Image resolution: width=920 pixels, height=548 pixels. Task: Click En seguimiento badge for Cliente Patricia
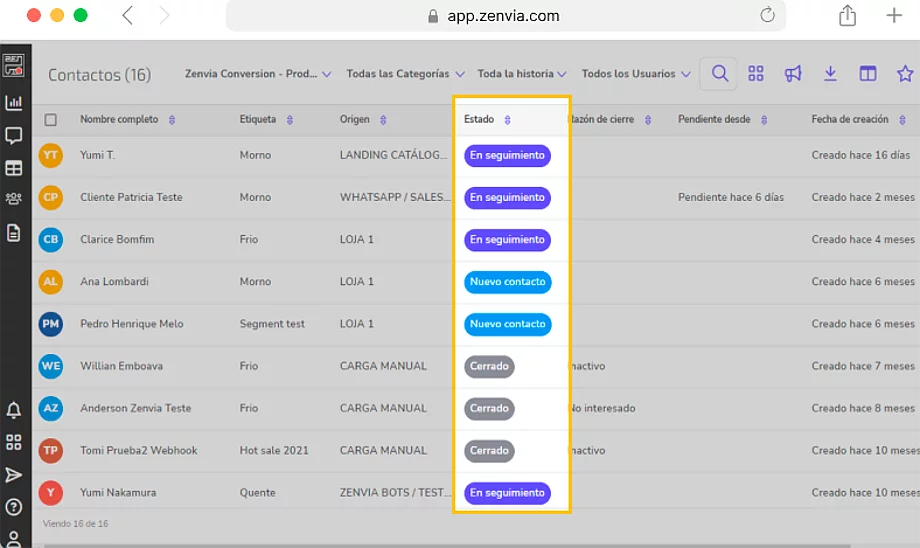tap(508, 198)
